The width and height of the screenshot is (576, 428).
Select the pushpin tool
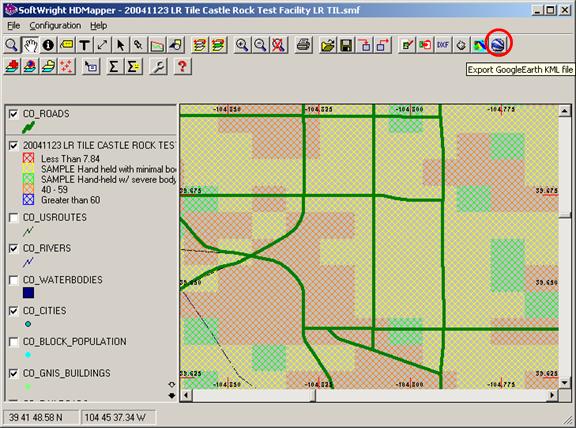click(138, 45)
